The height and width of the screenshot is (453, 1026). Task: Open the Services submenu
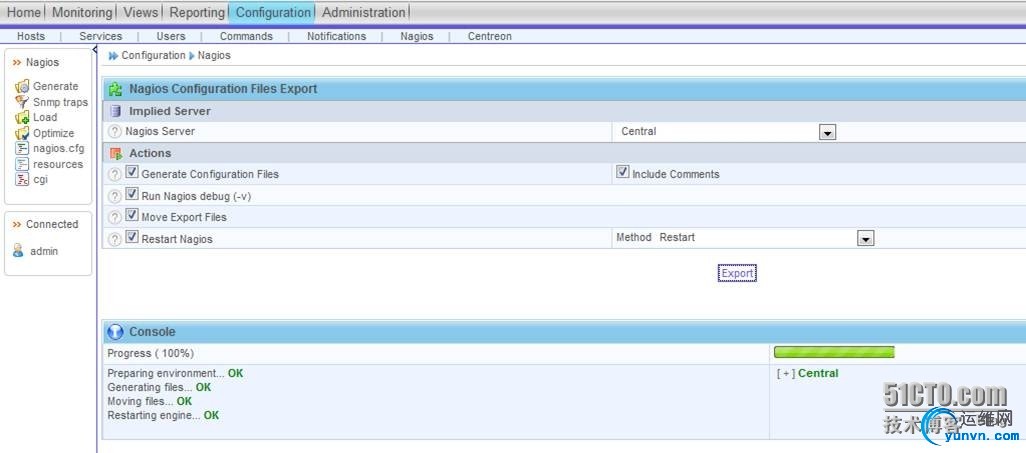(x=101, y=37)
